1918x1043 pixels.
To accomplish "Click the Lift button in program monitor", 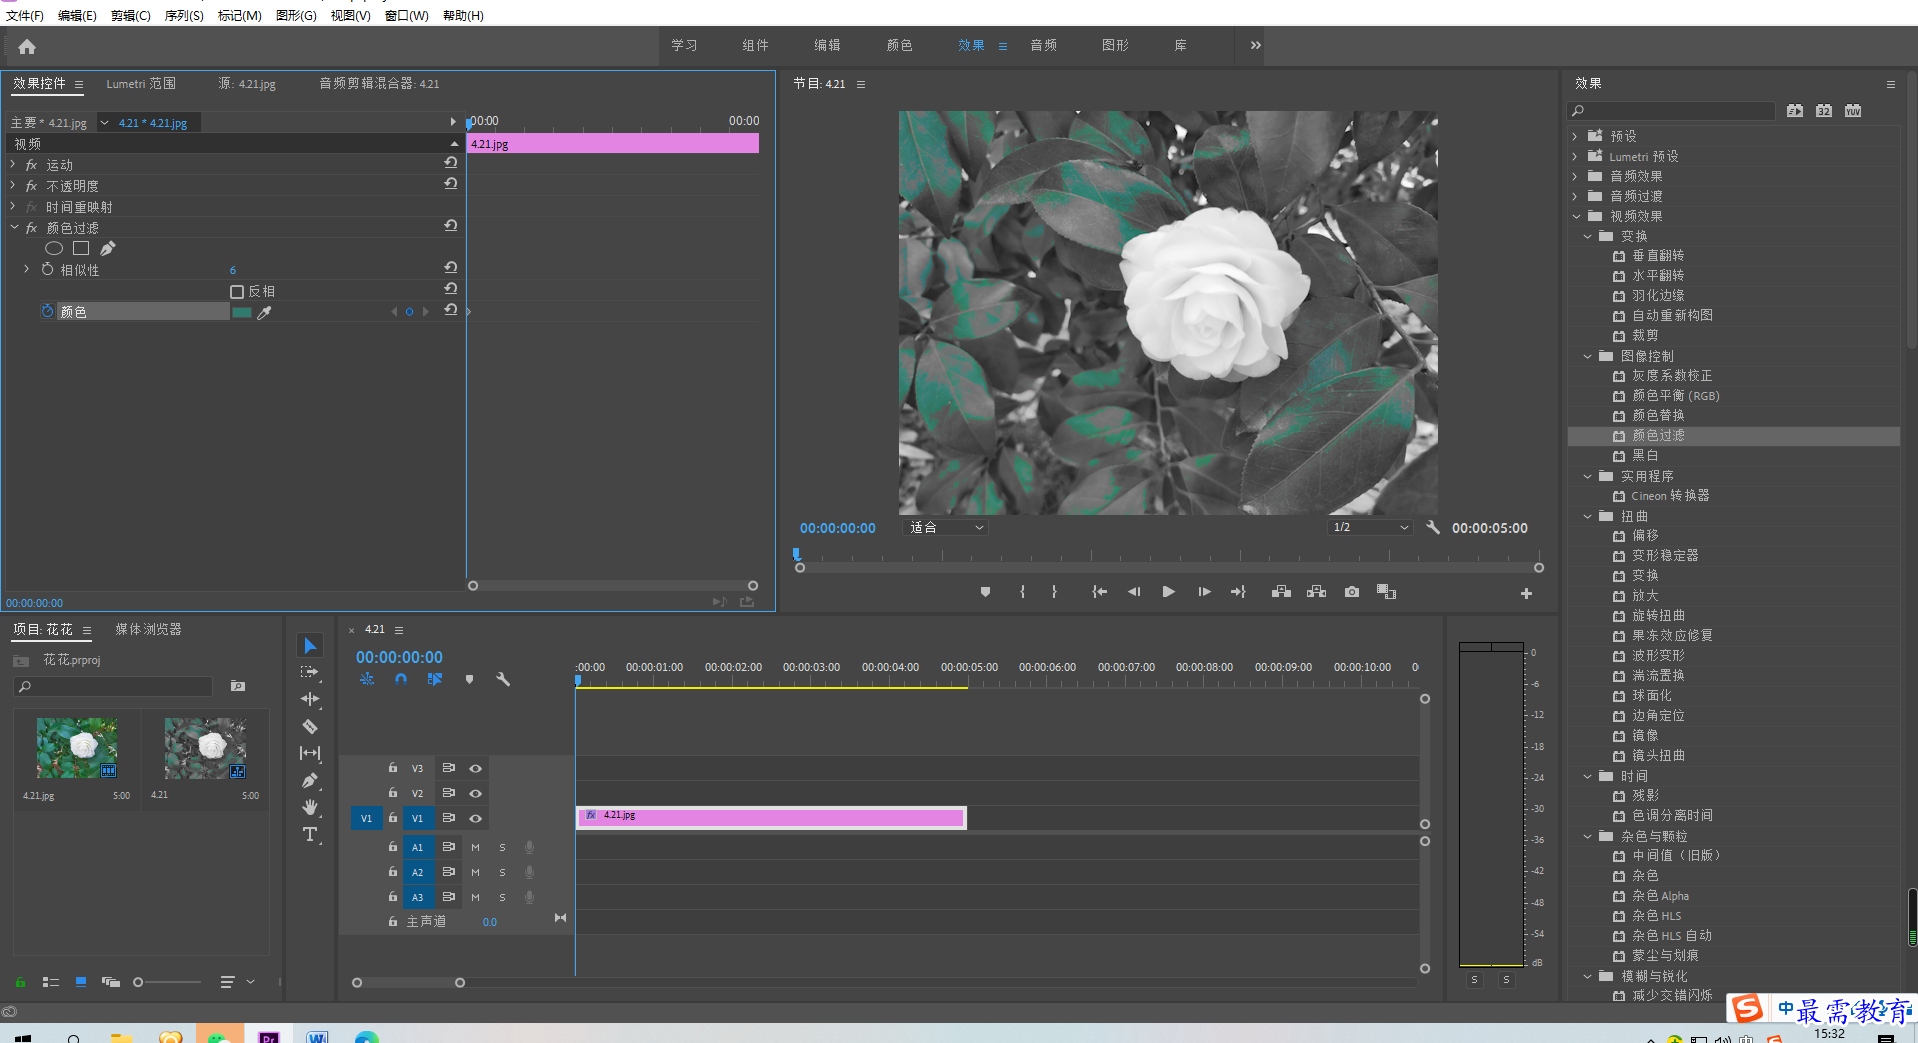I will pos(1281,592).
